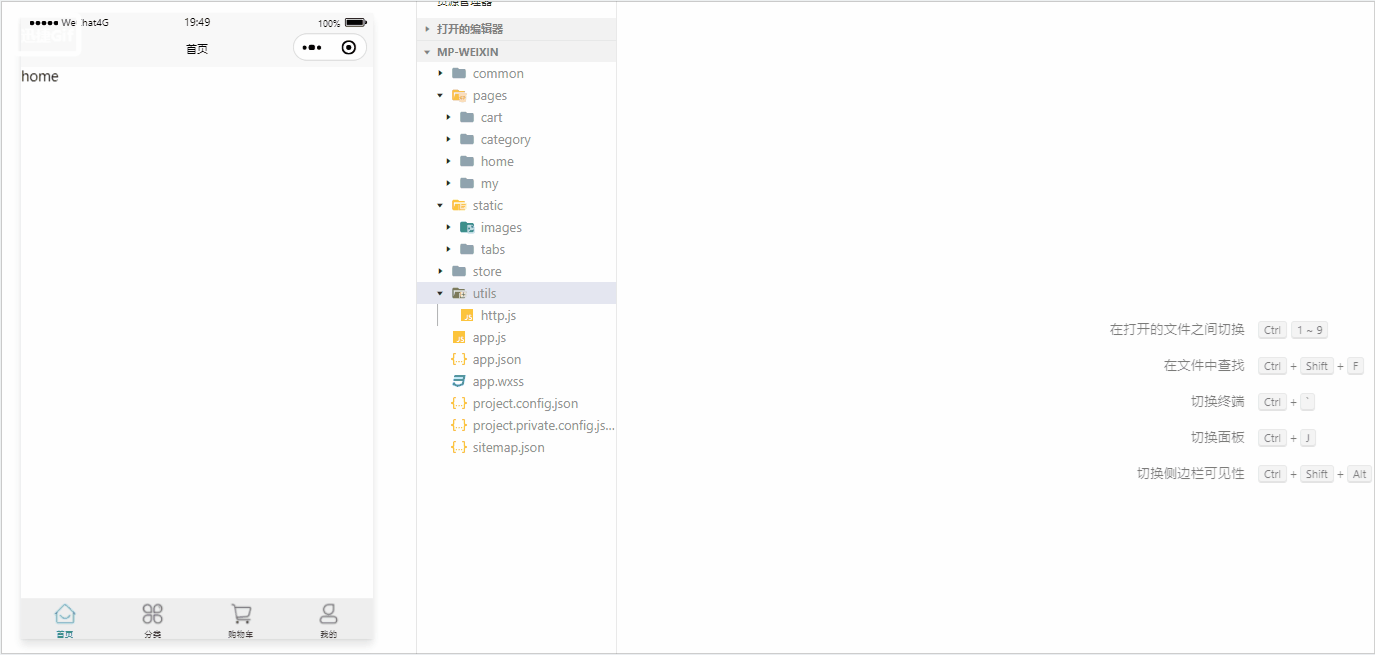The height and width of the screenshot is (655, 1375).
Task: Tap the 分类 category tab icon
Action: tap(152, 614)
